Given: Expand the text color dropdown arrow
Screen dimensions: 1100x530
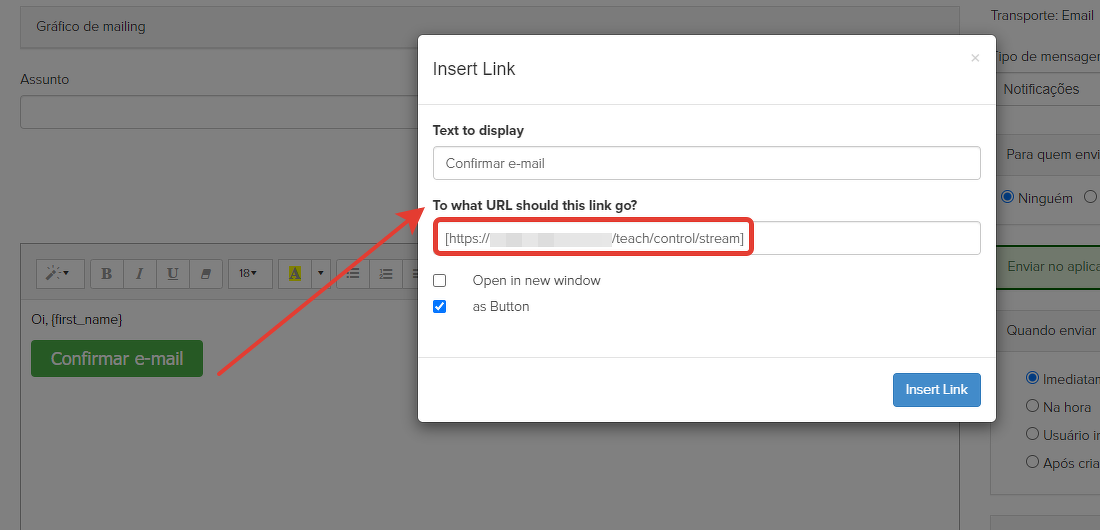Looking at the screenshot, I should click(x=321, y=273).
